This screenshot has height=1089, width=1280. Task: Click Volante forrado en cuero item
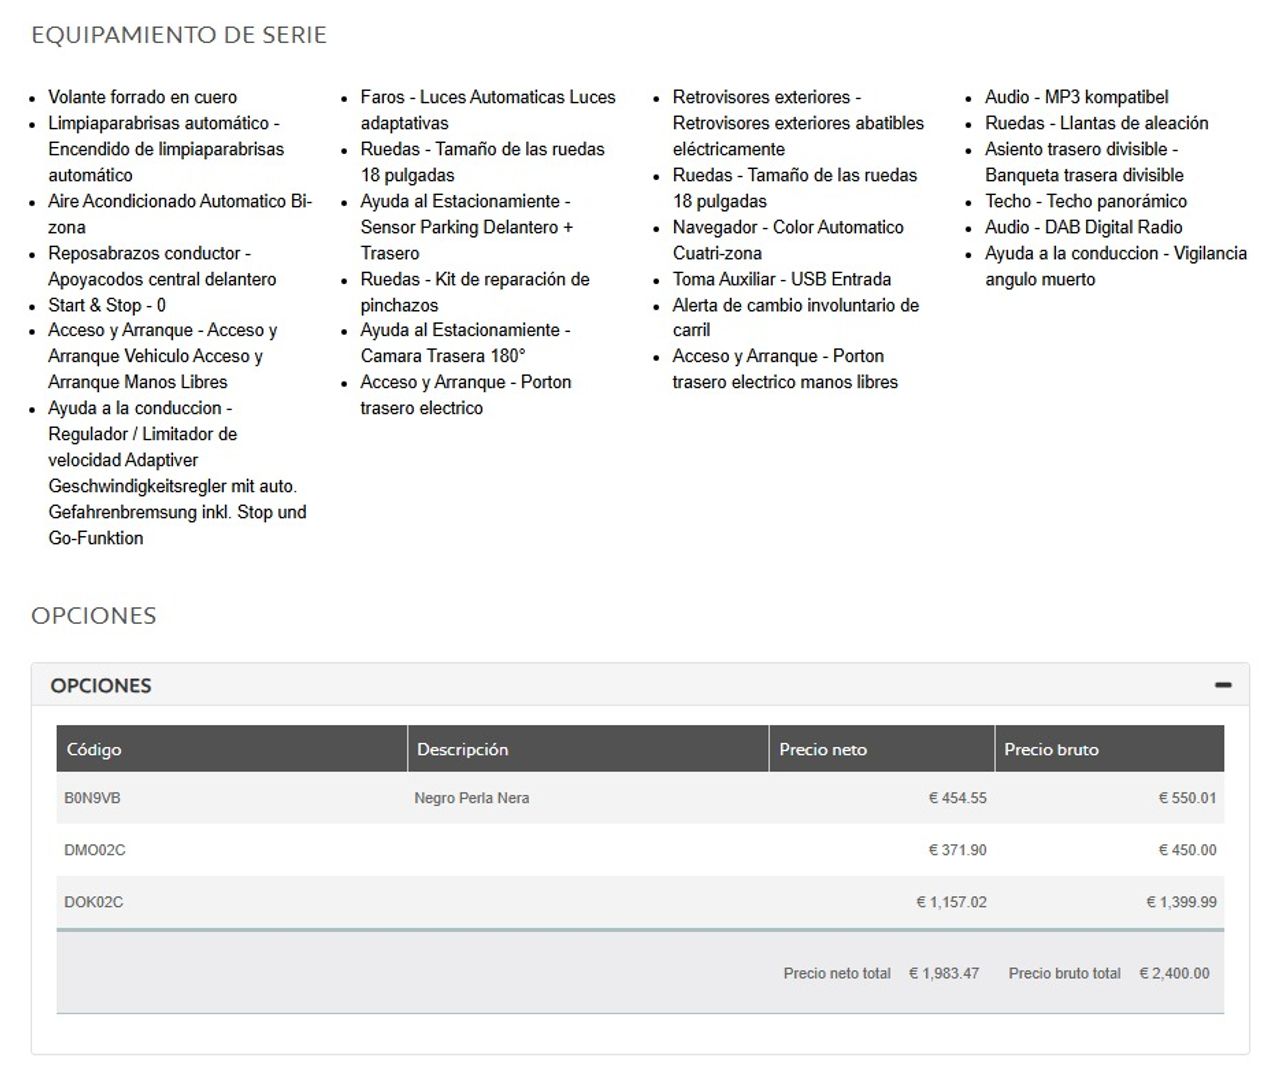143,97
